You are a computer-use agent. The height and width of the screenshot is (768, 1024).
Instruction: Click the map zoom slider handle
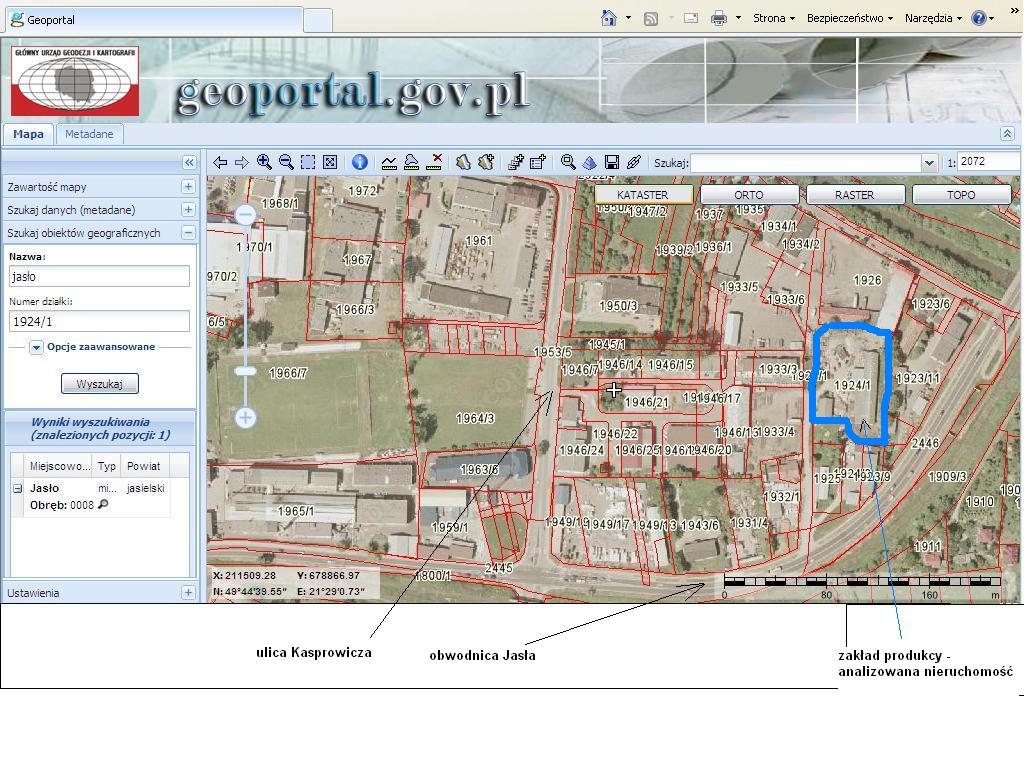tap(245, 371)
